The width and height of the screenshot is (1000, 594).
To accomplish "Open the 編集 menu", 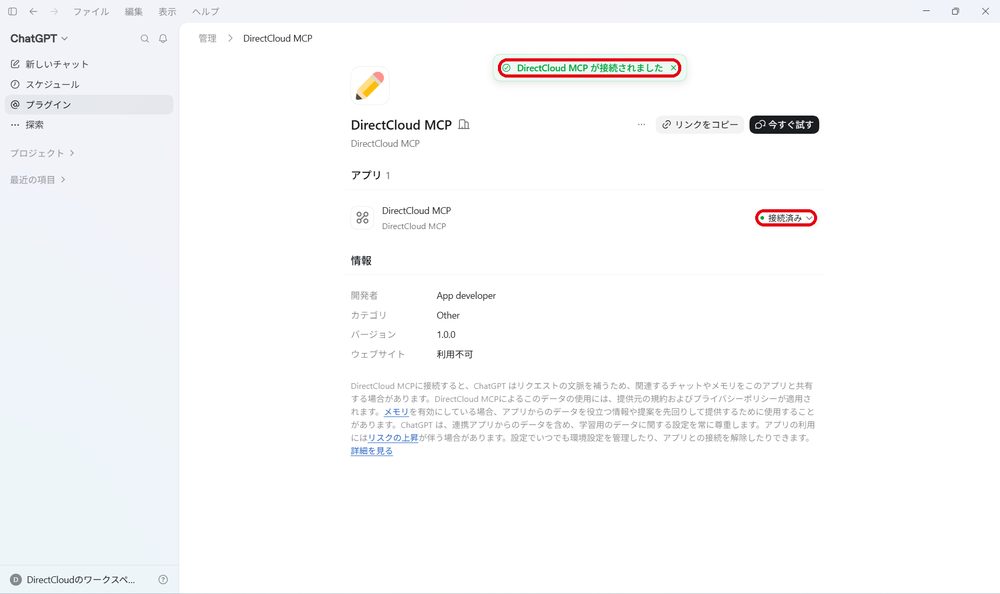I will coord(134,11).
